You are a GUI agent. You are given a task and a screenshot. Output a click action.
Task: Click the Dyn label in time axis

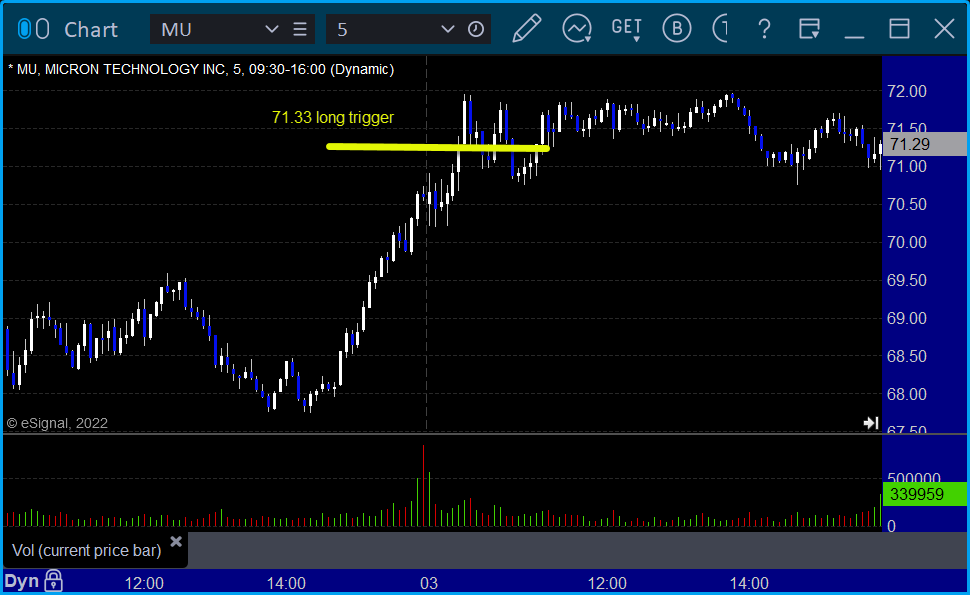tap(22, 581)
